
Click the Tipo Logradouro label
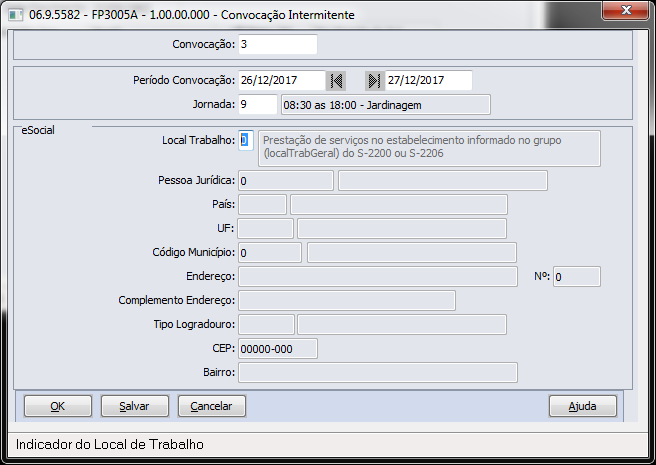coord(195,324)
